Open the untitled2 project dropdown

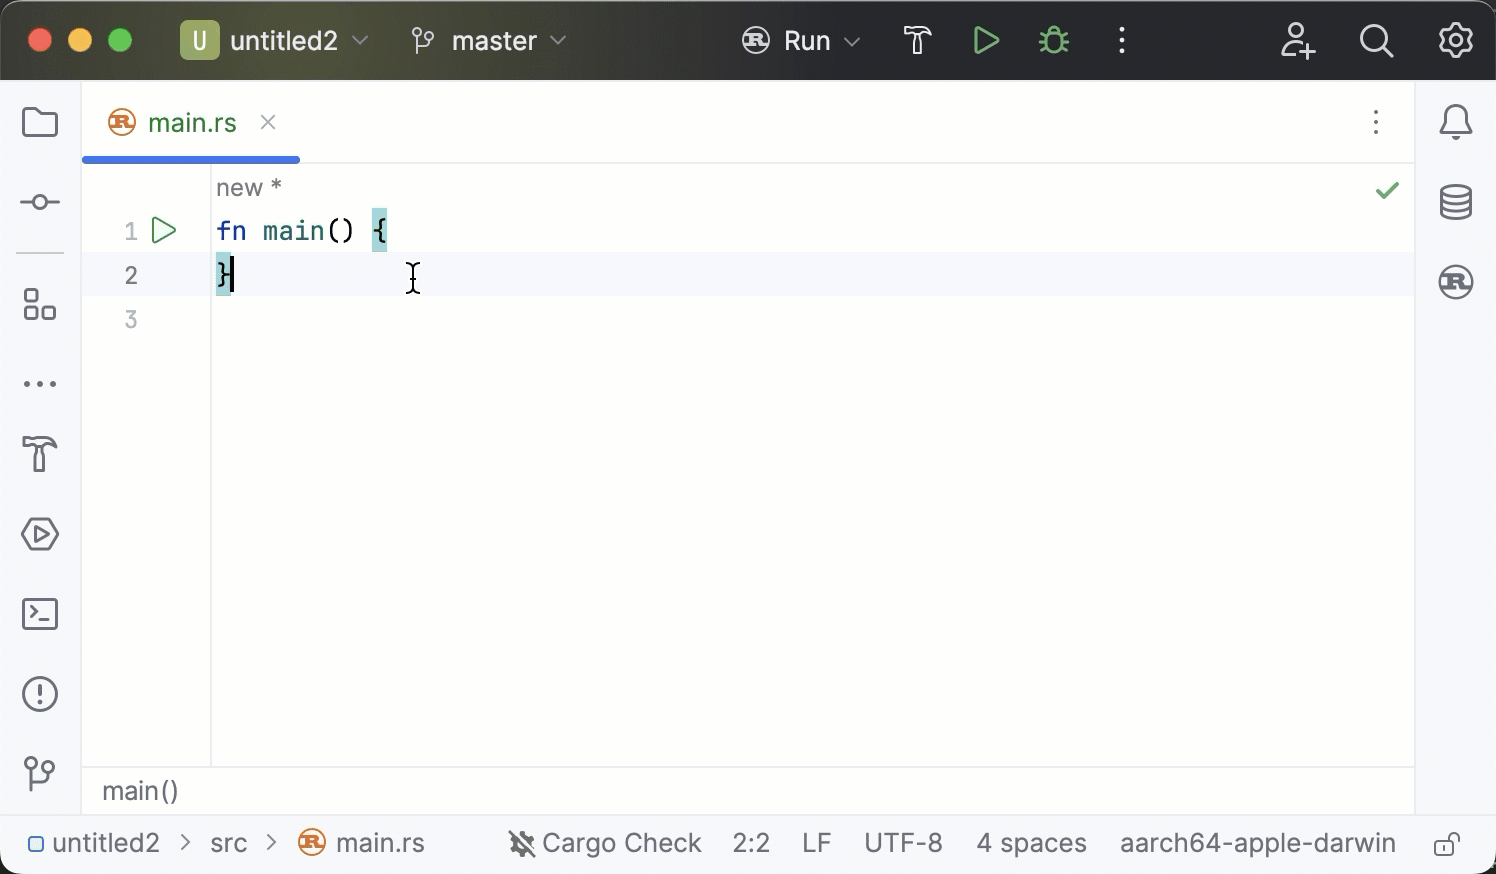275,41
